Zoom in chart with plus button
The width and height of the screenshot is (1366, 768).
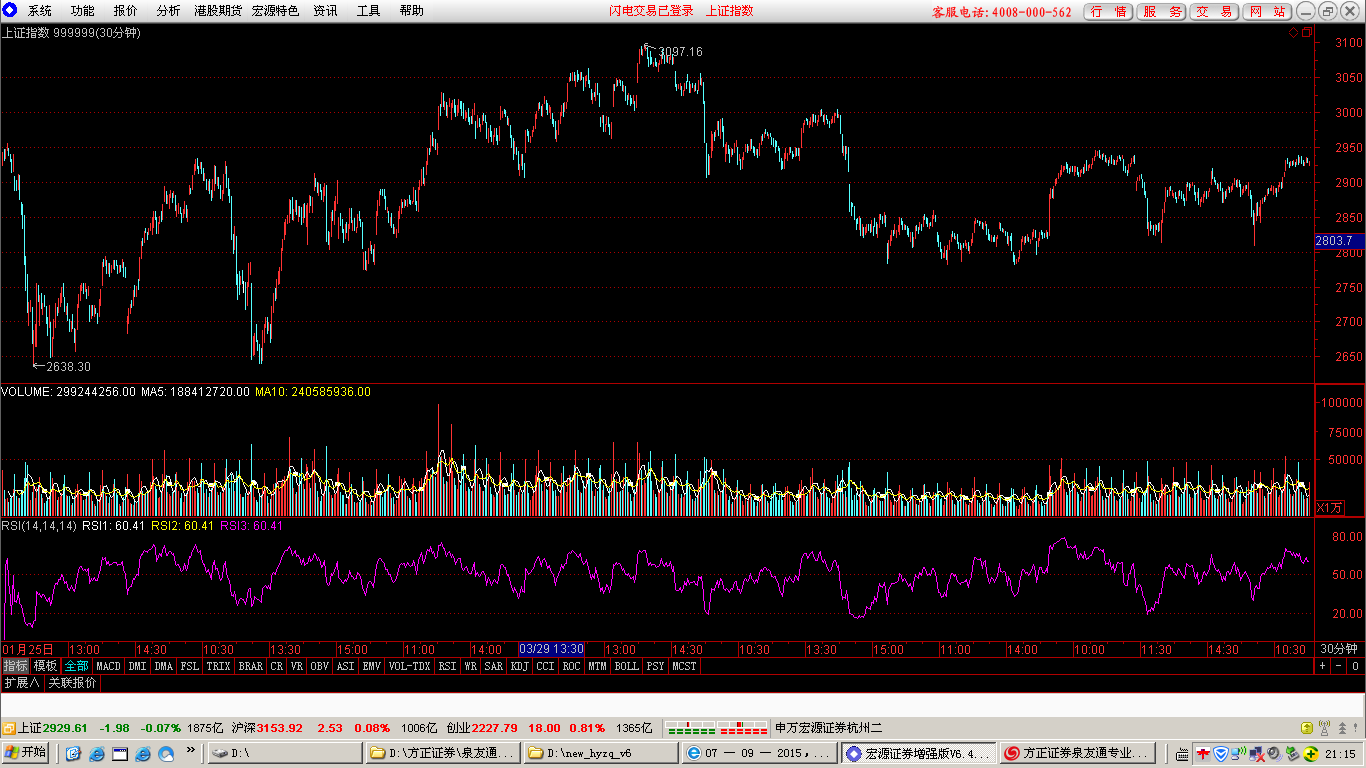point(1322,665)
